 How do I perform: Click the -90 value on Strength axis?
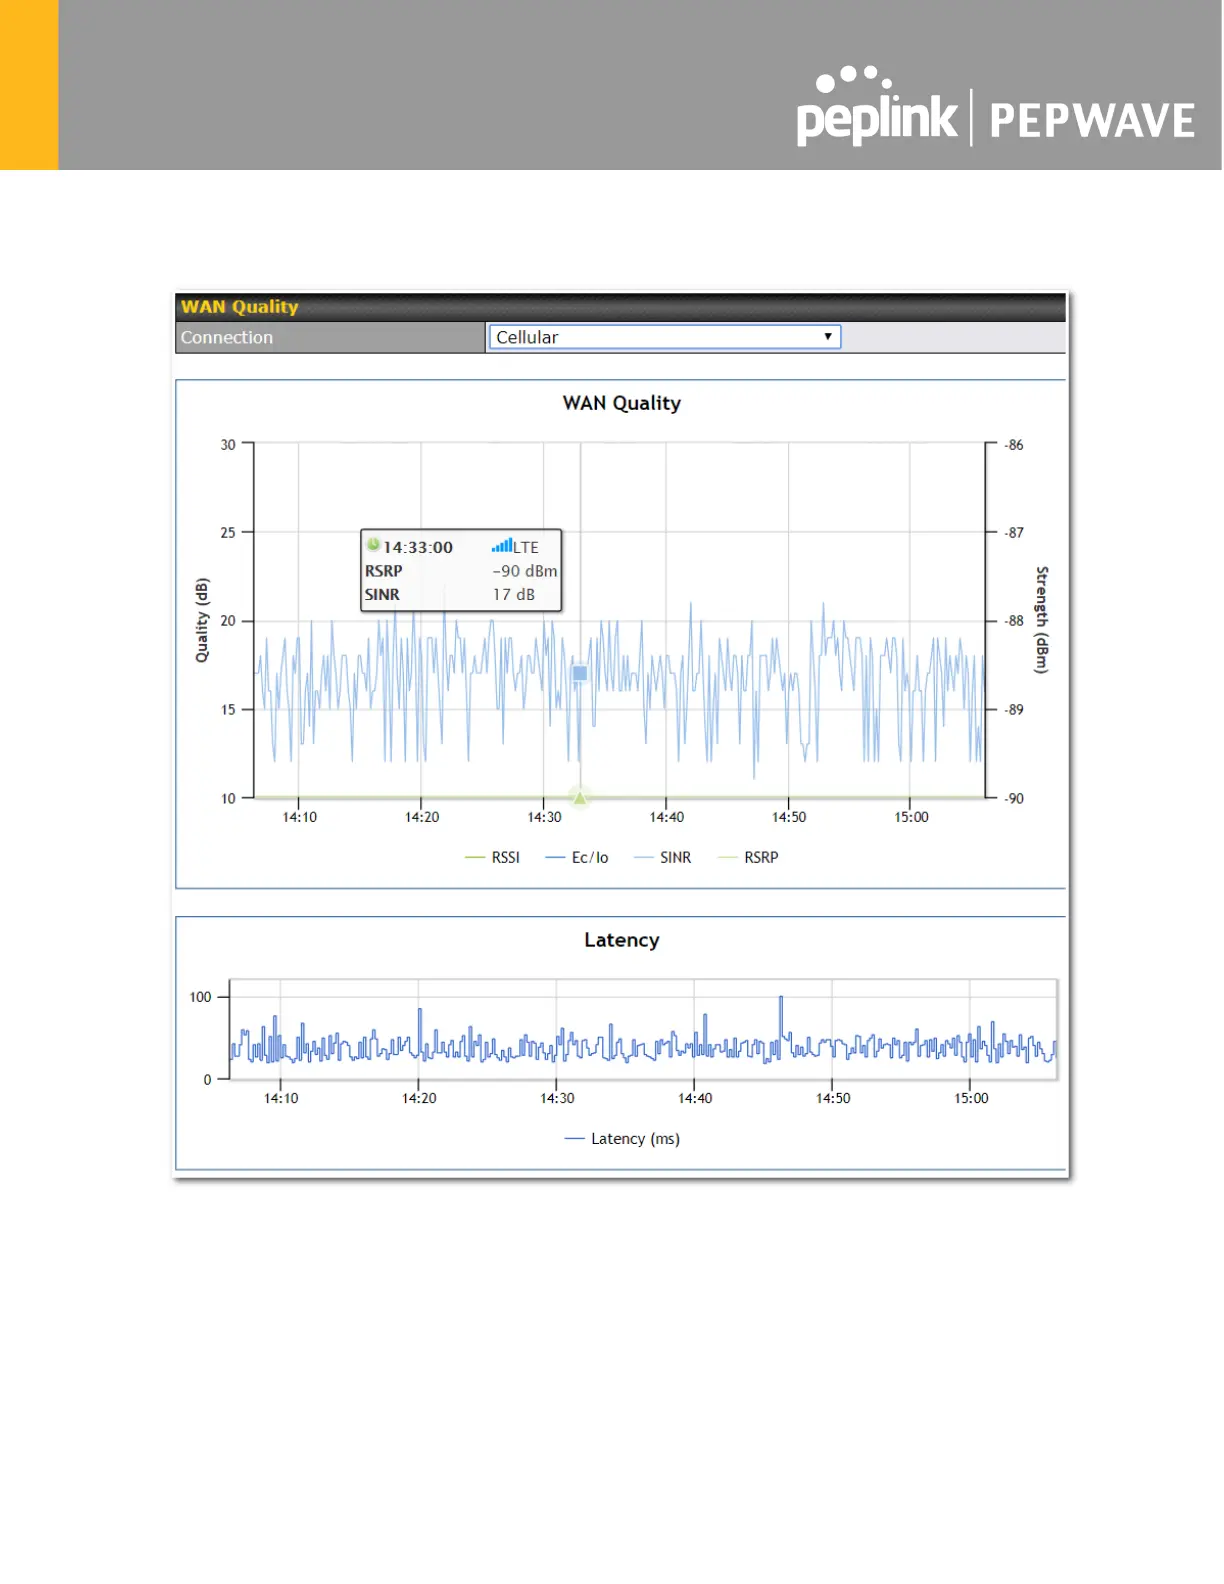[1014, 798]
